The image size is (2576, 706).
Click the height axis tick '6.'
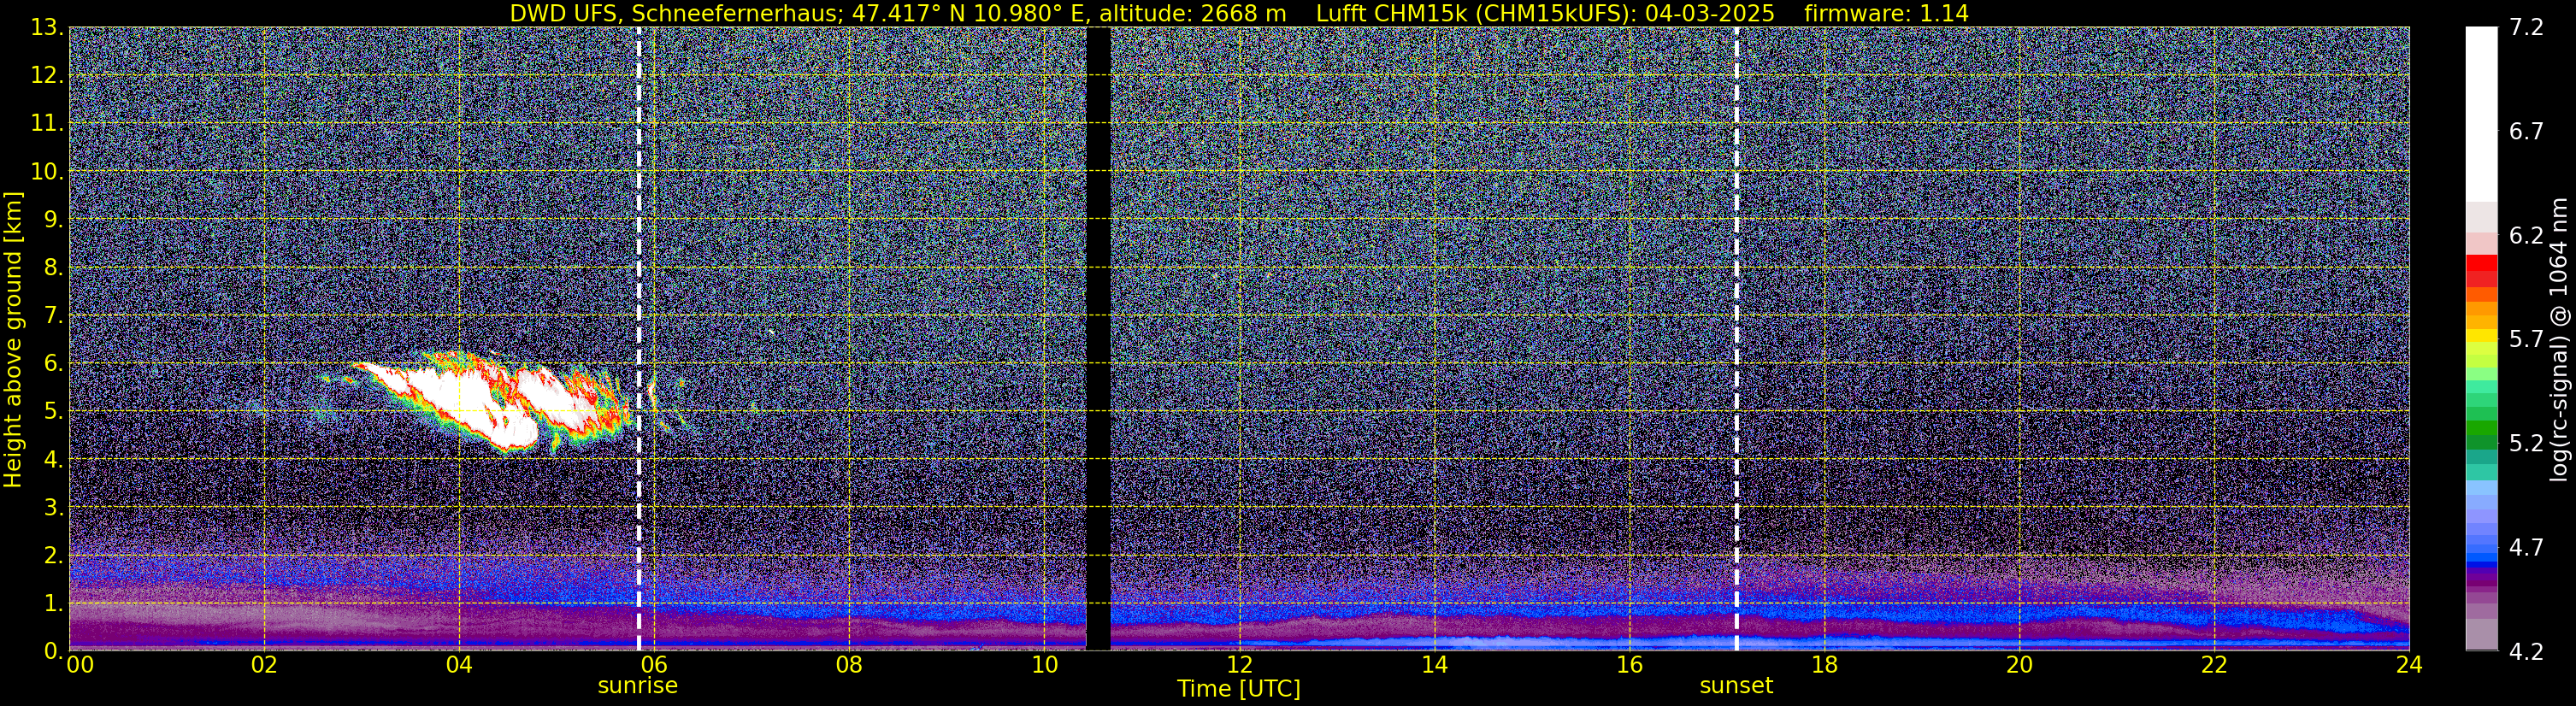[54, 363]
